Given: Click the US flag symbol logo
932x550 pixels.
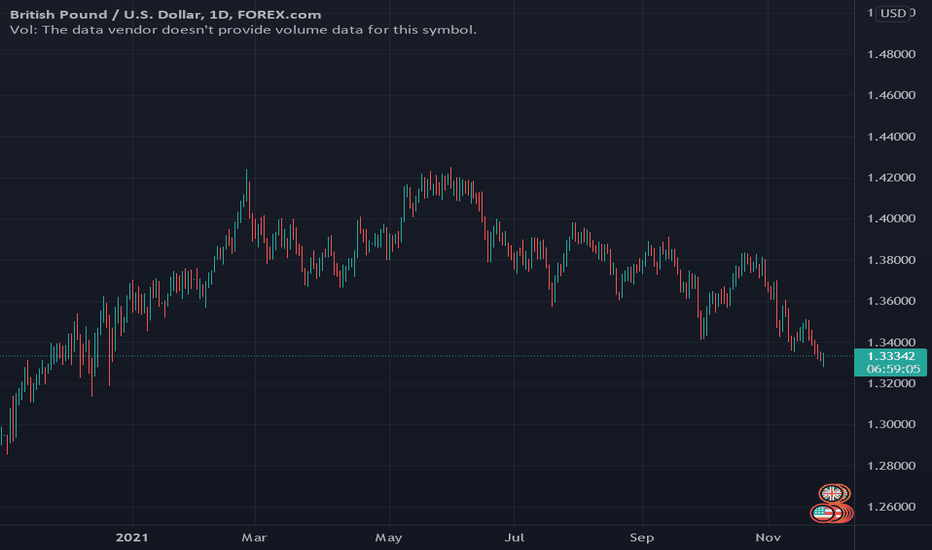Looking at the screenshot, I should coord(824,513).
